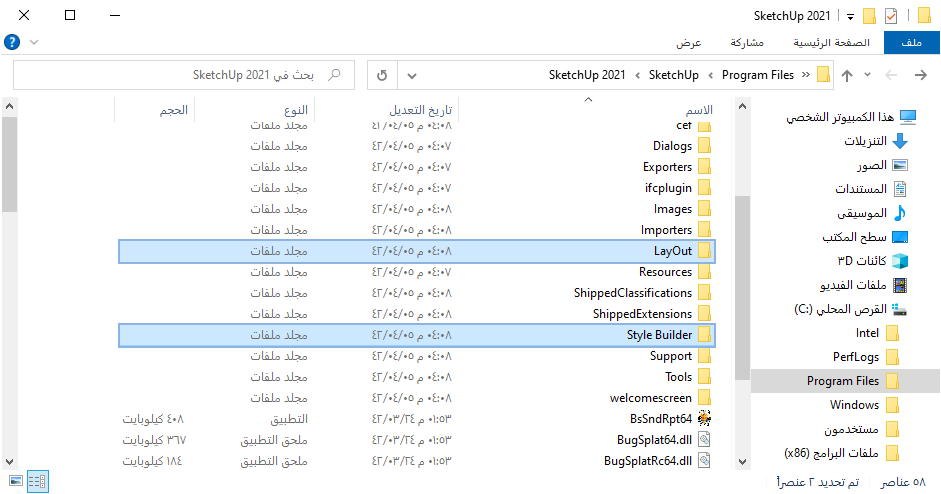Click the welcomescreen folder icon
941x494 pixels.
point(705,398)
